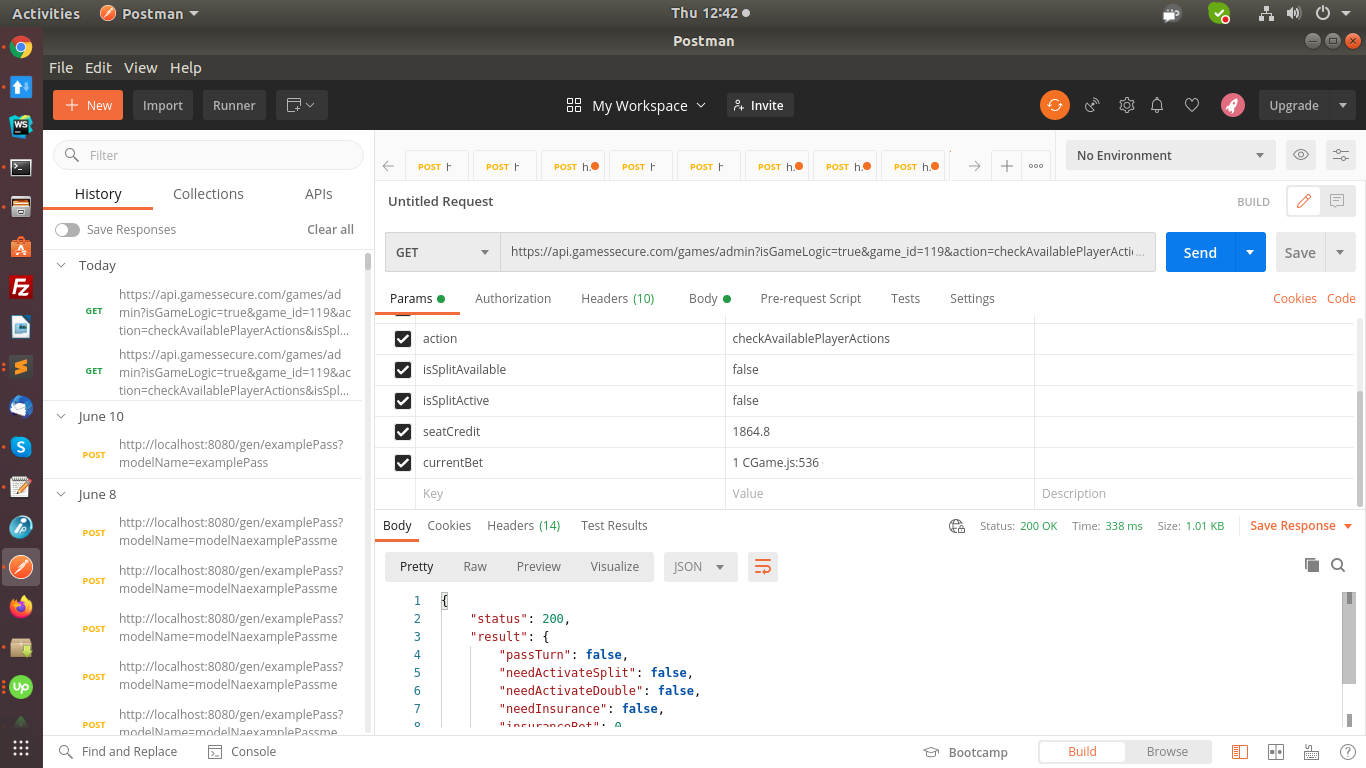Open the Pre-request Script tab
Viewport: 1366px width, 768px height.
coord(810,299)
